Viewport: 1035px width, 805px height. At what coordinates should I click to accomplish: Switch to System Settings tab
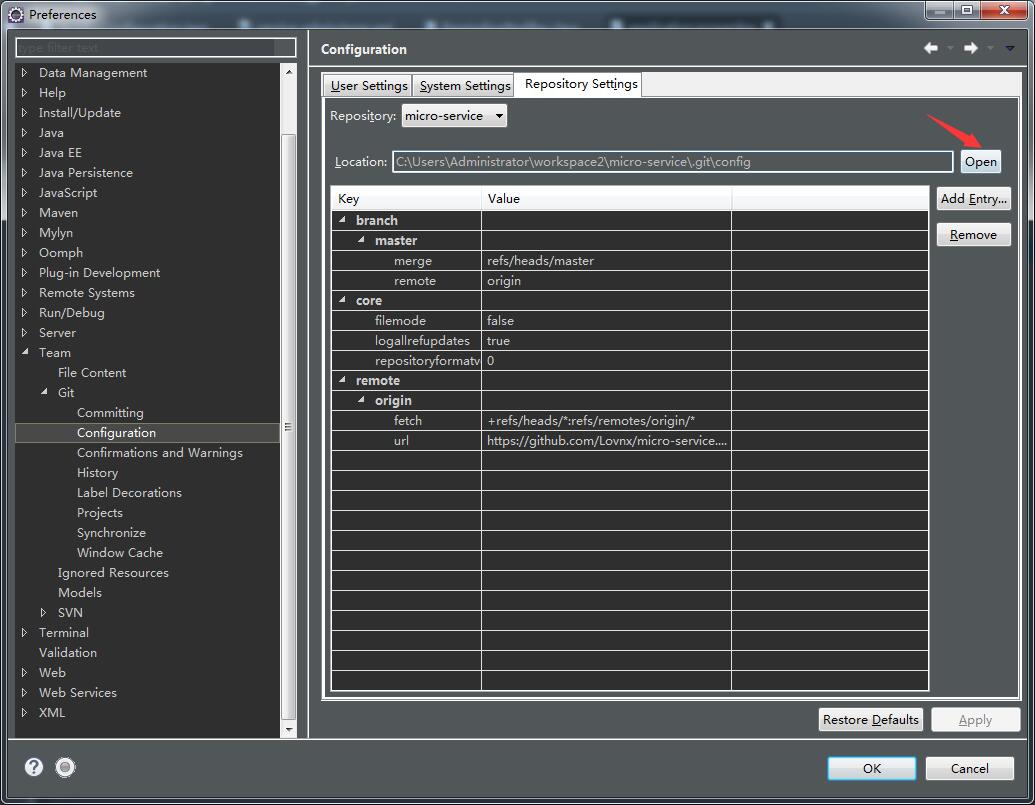[465, 86]
